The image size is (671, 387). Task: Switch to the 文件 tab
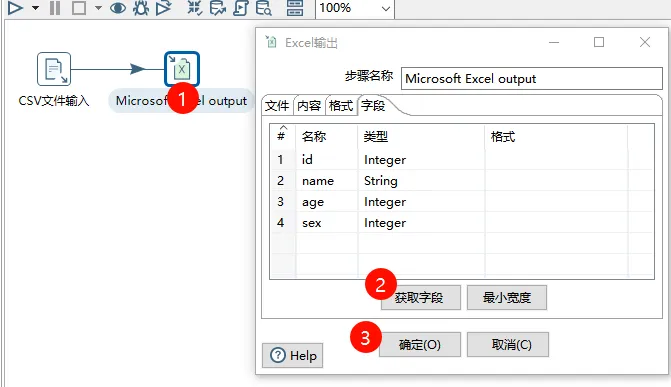click(277, 105)
